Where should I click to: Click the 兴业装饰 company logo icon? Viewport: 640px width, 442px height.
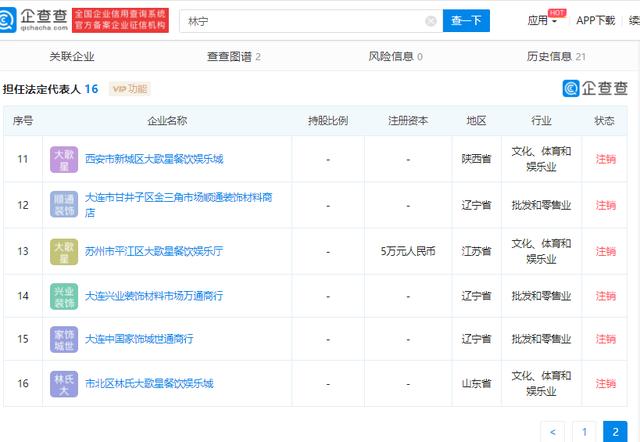(x=64, y=296)
